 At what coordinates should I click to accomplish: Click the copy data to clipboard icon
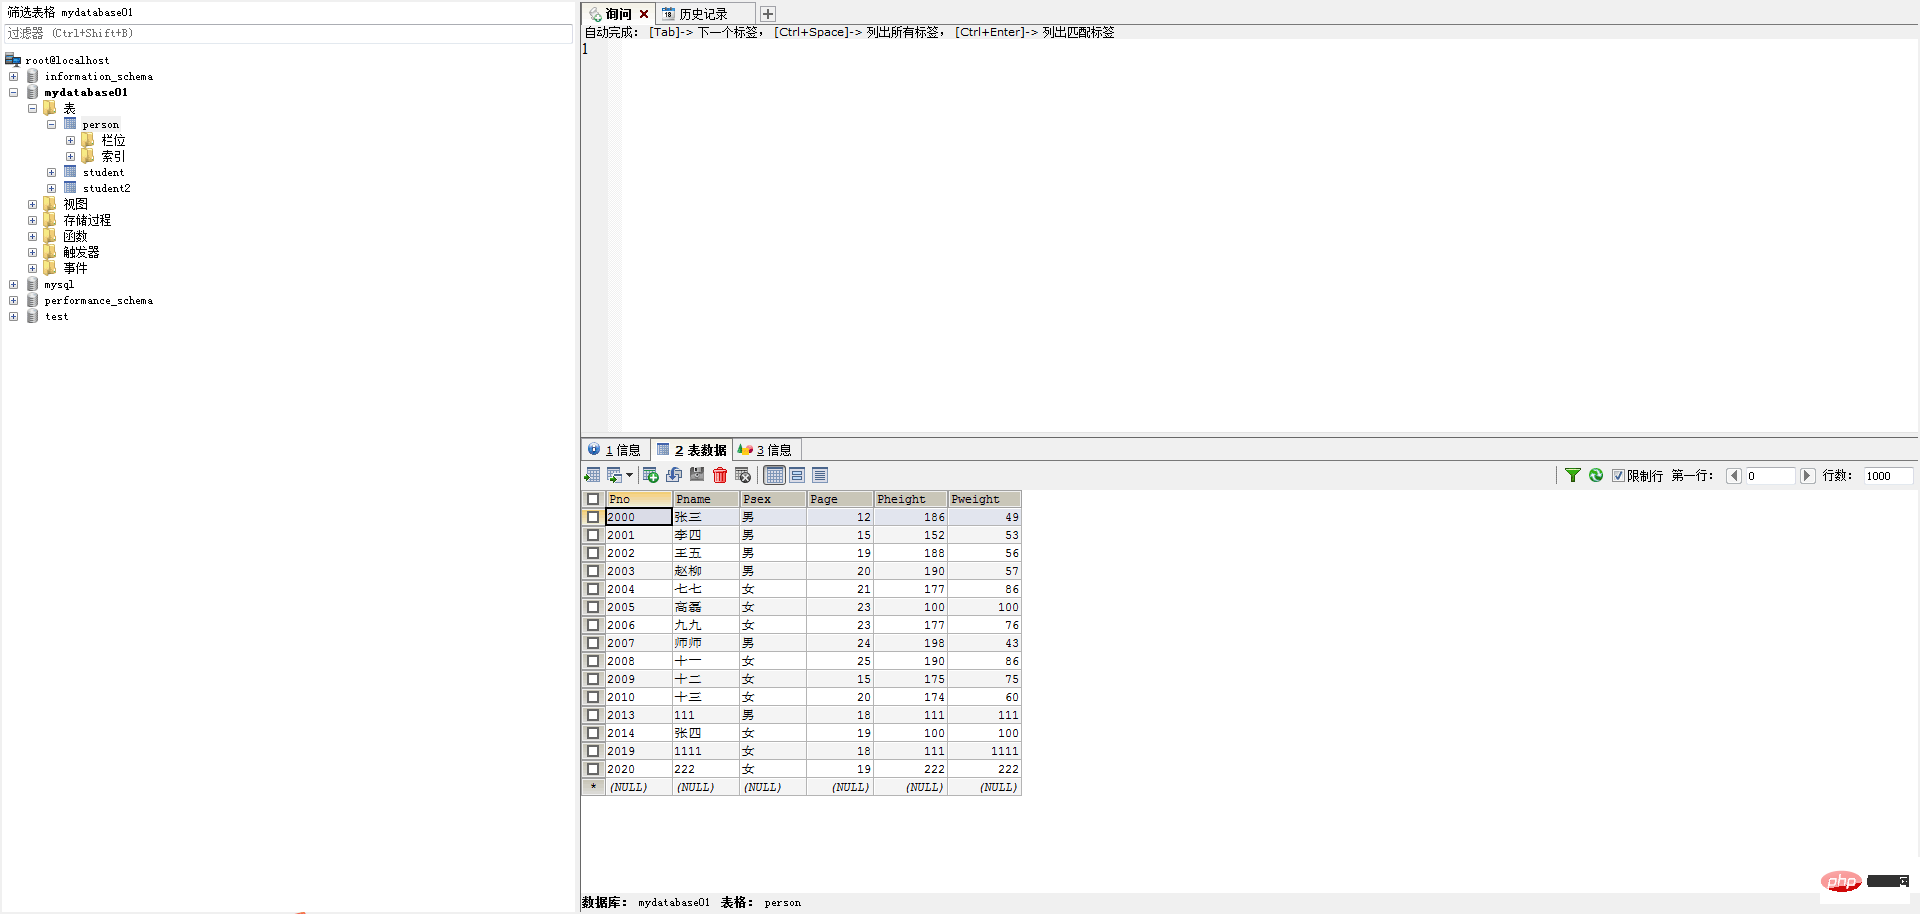point(613,475)
